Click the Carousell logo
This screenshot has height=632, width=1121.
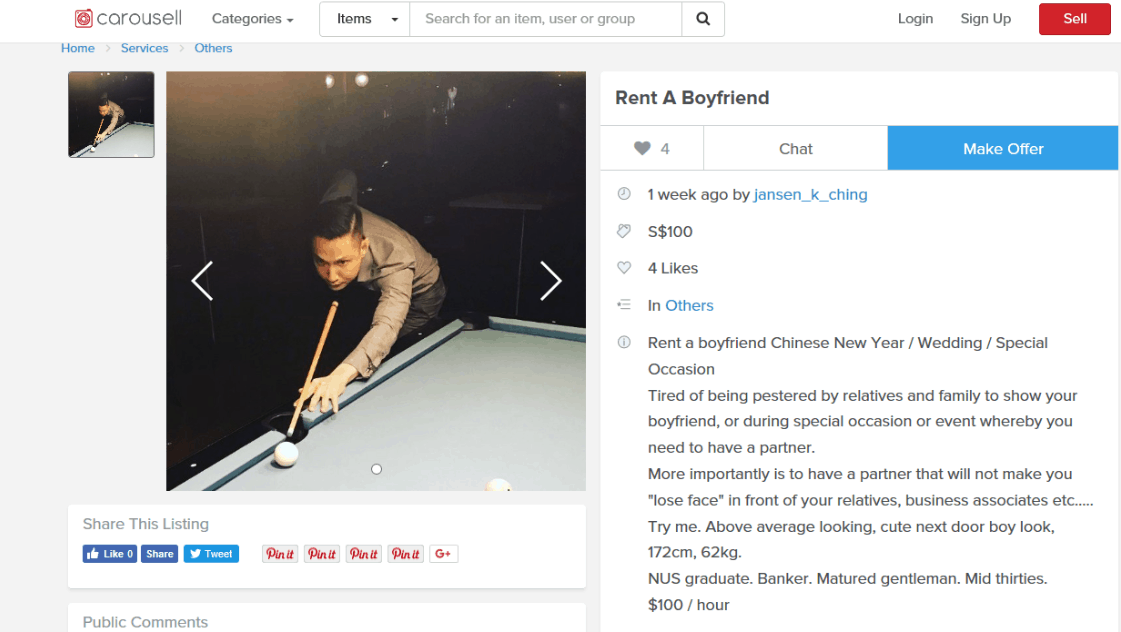(x=128, y=19)
